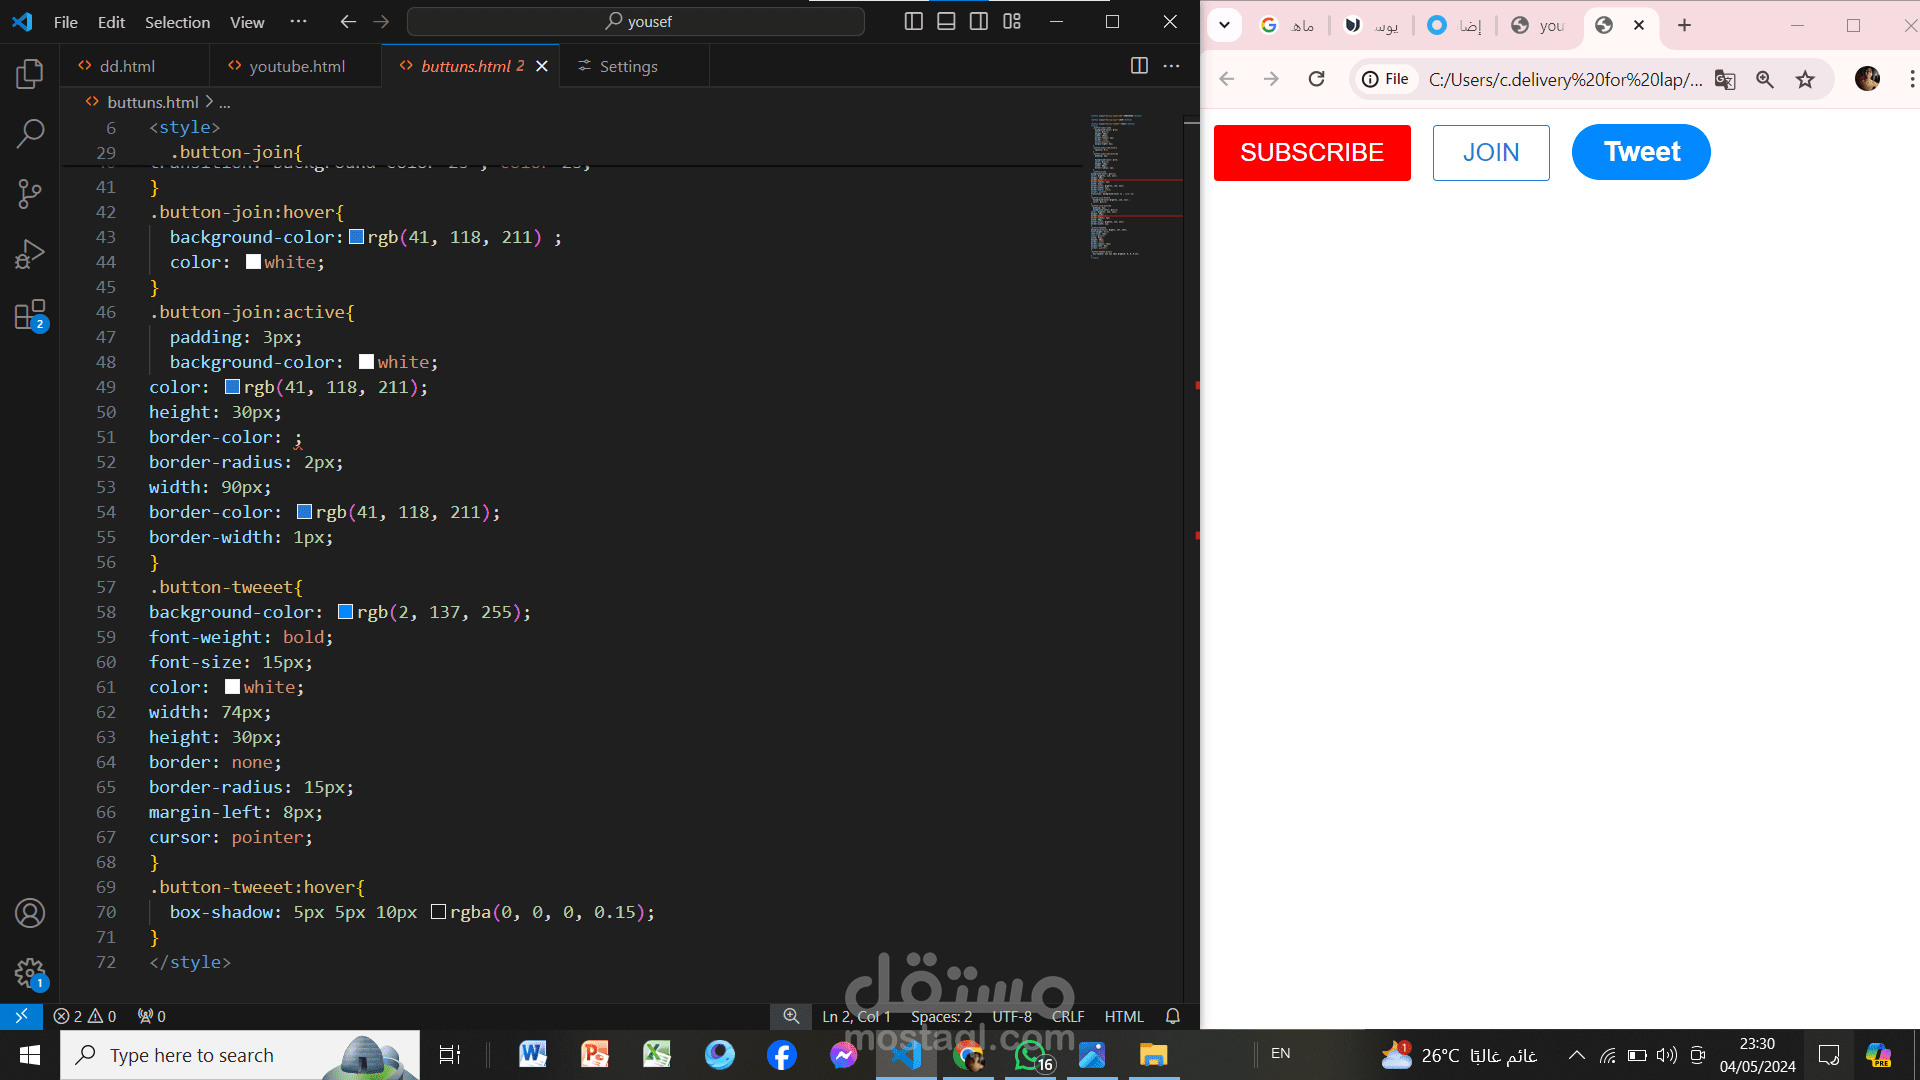Open the remote window status icon
This screenshot has width=1920, height=1080.
click(21, 1016)
